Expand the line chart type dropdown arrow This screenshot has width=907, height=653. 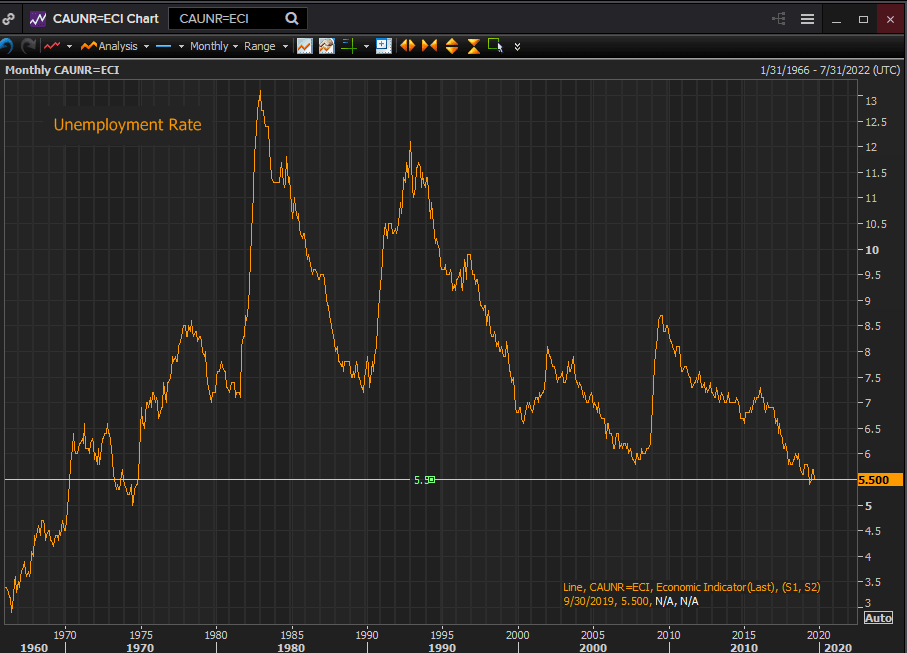(69, 46)
